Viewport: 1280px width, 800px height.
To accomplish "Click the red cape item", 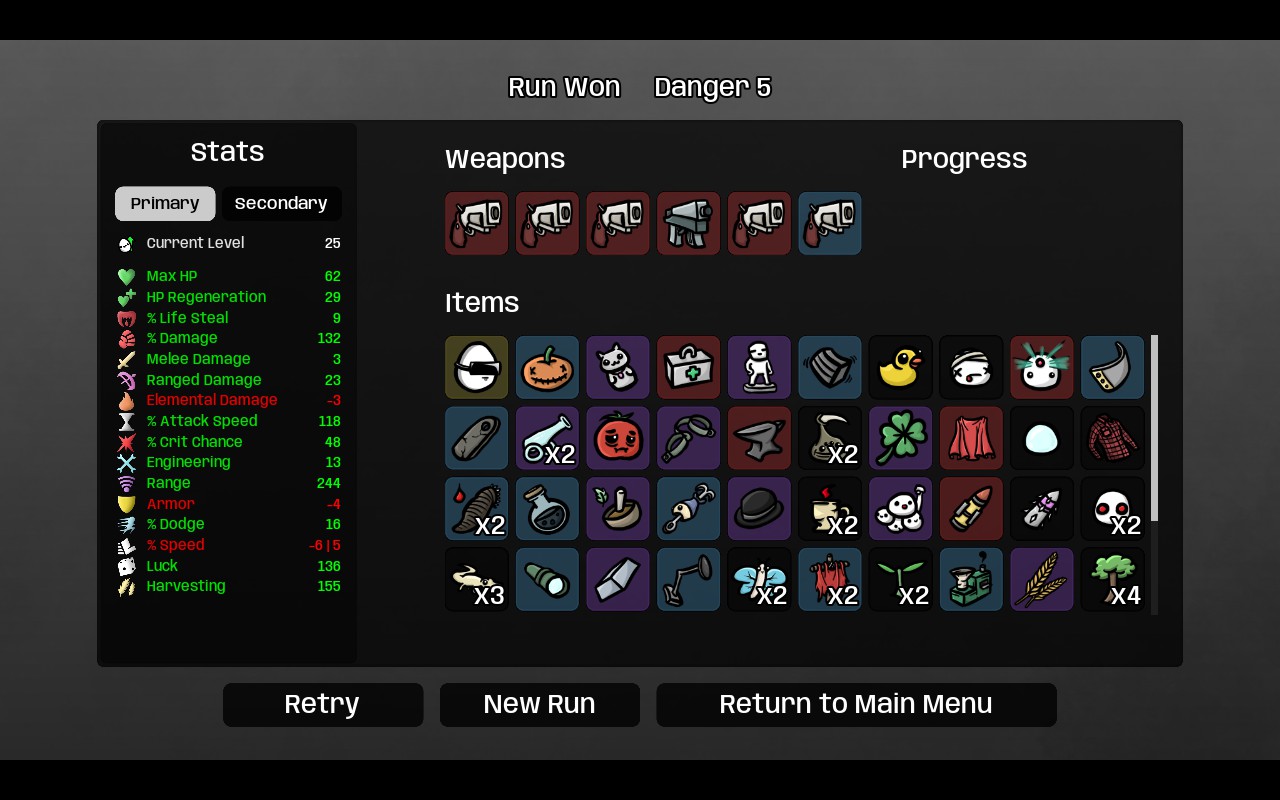I will [x=971, y=438].
